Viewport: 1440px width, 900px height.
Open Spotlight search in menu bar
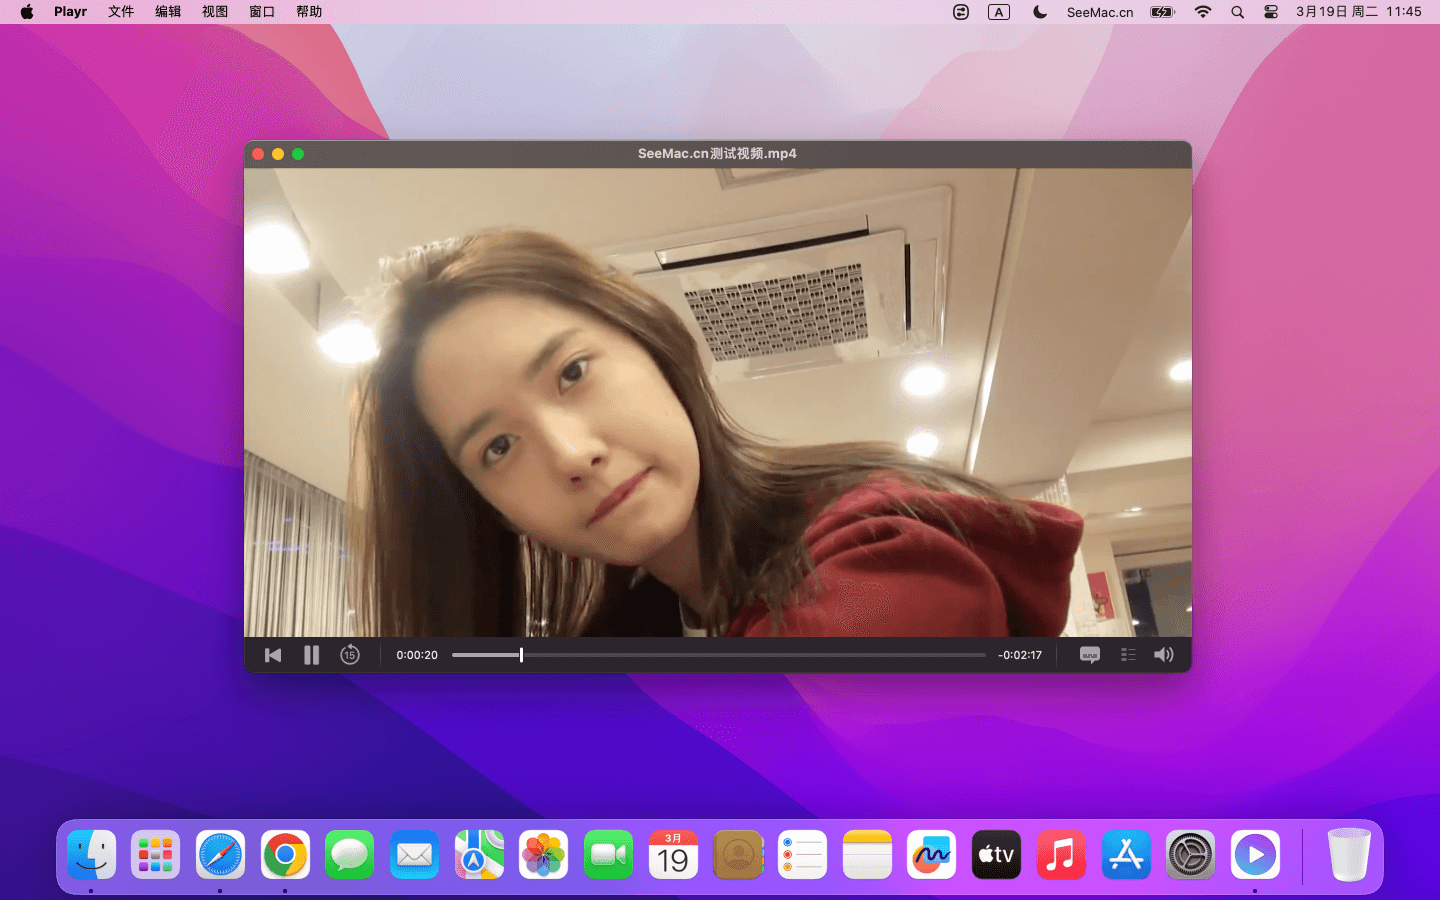pyautogui.click(x=1237, y=12)
